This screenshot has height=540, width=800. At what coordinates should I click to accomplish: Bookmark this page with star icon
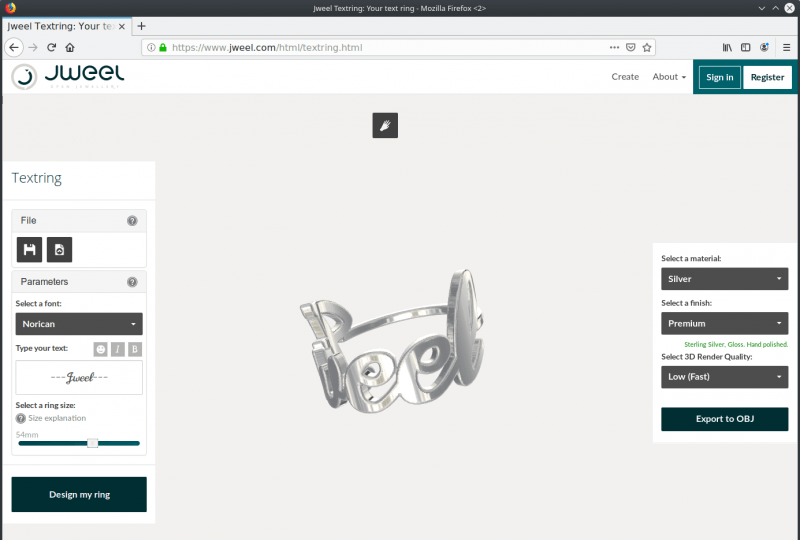647,47
